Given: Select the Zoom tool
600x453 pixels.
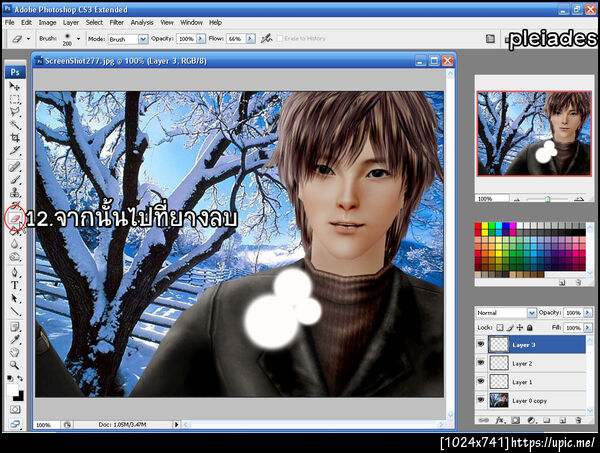Looking at the screenshot, I should [15, 365].
